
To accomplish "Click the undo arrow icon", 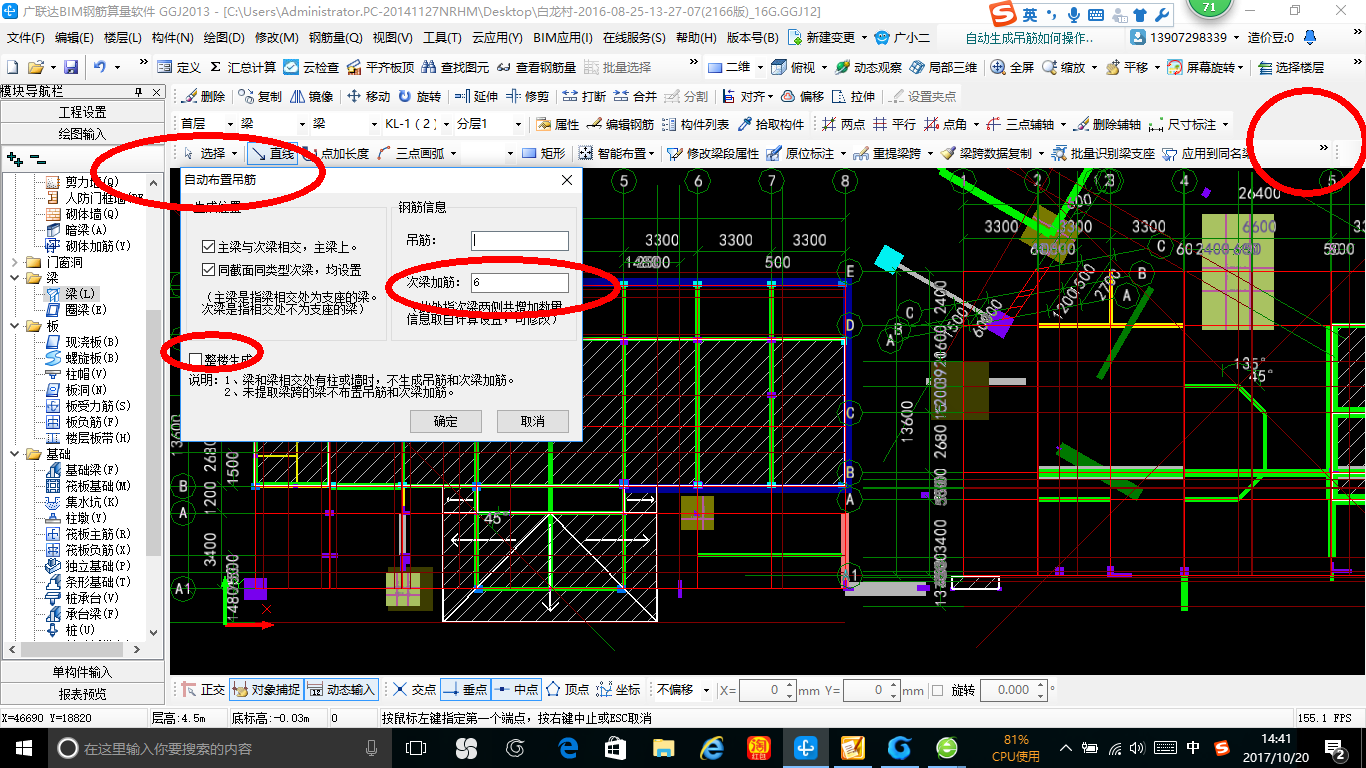I will [100, 67].
